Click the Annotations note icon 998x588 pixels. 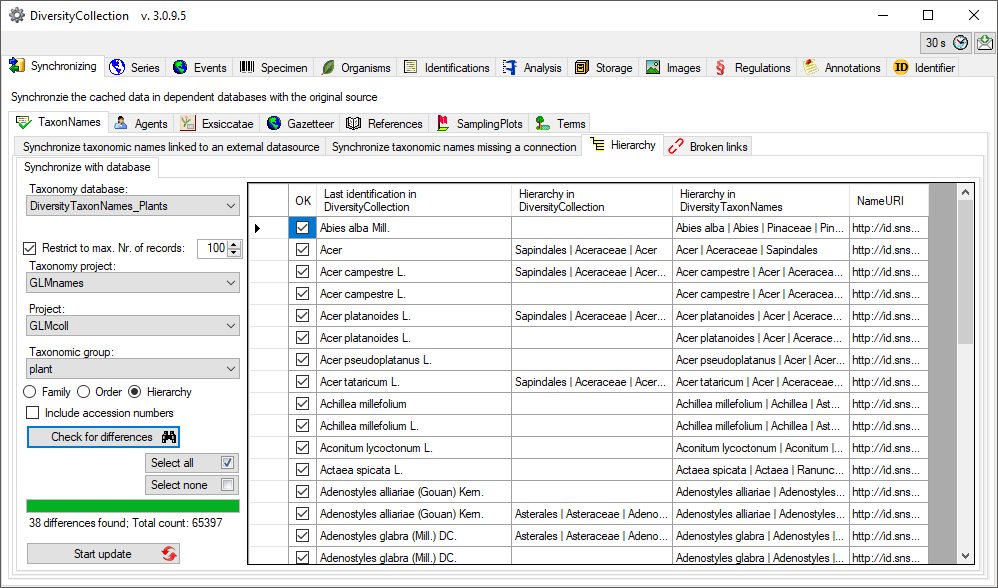coord(810,68)
